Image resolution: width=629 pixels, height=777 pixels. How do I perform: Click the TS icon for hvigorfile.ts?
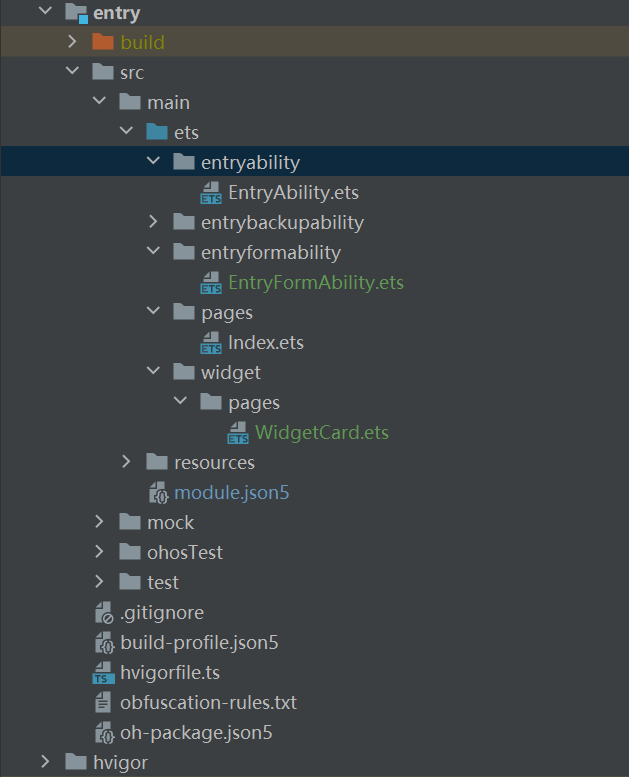103,673
